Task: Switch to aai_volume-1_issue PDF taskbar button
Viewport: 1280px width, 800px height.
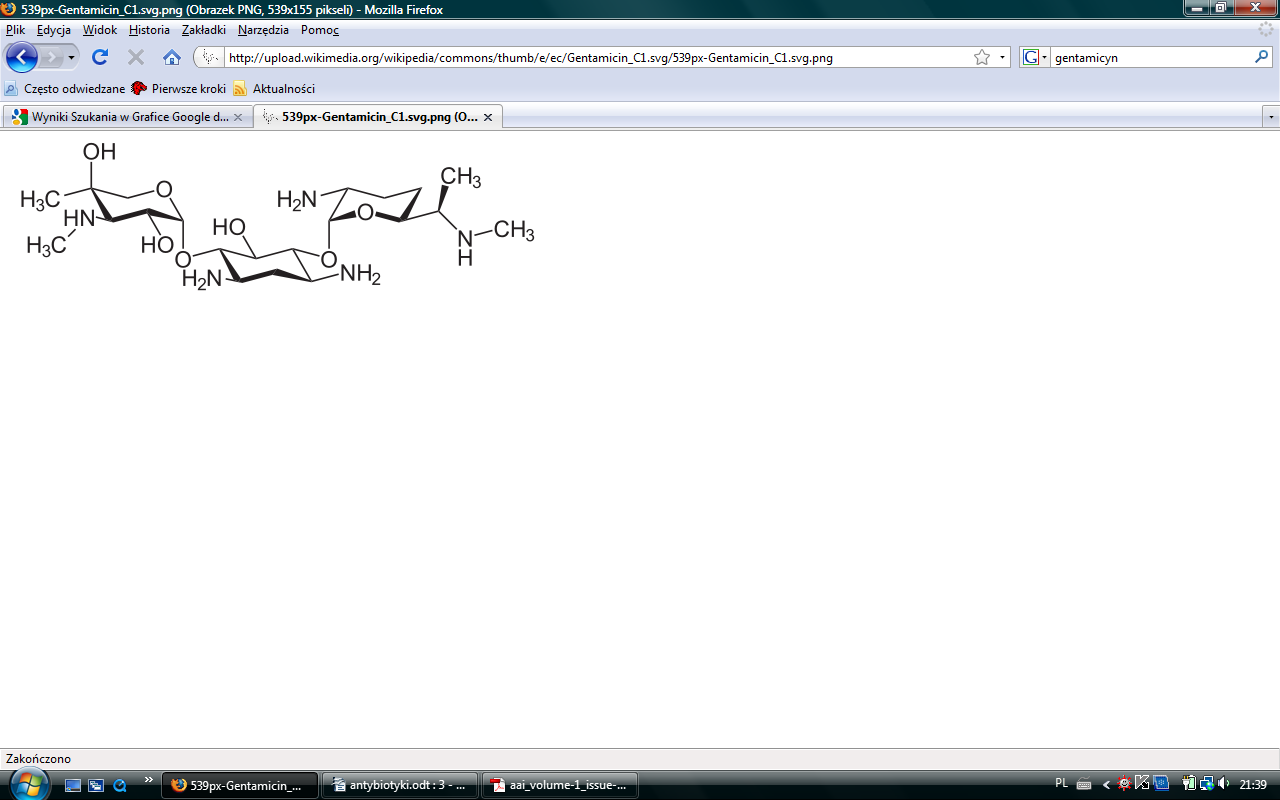Action: pos(560,785)
